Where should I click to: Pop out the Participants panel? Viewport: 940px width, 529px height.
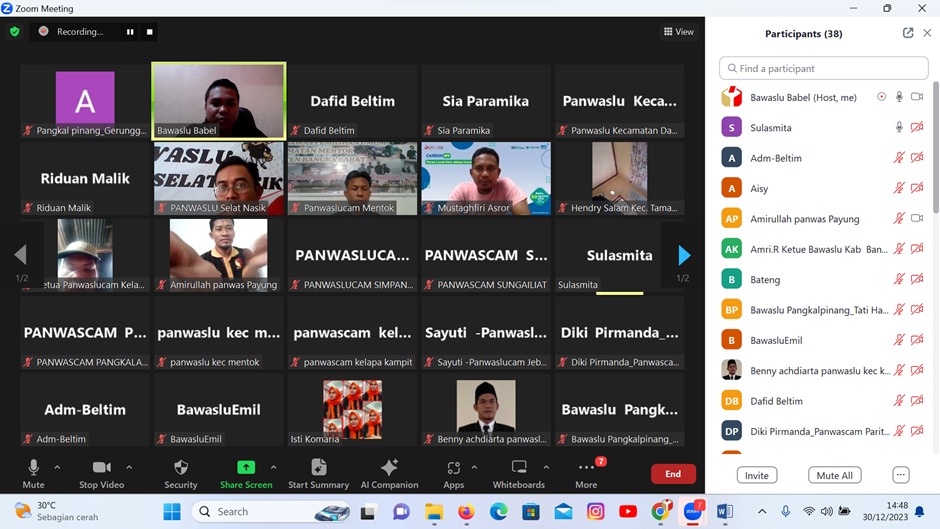click(908, 33)
